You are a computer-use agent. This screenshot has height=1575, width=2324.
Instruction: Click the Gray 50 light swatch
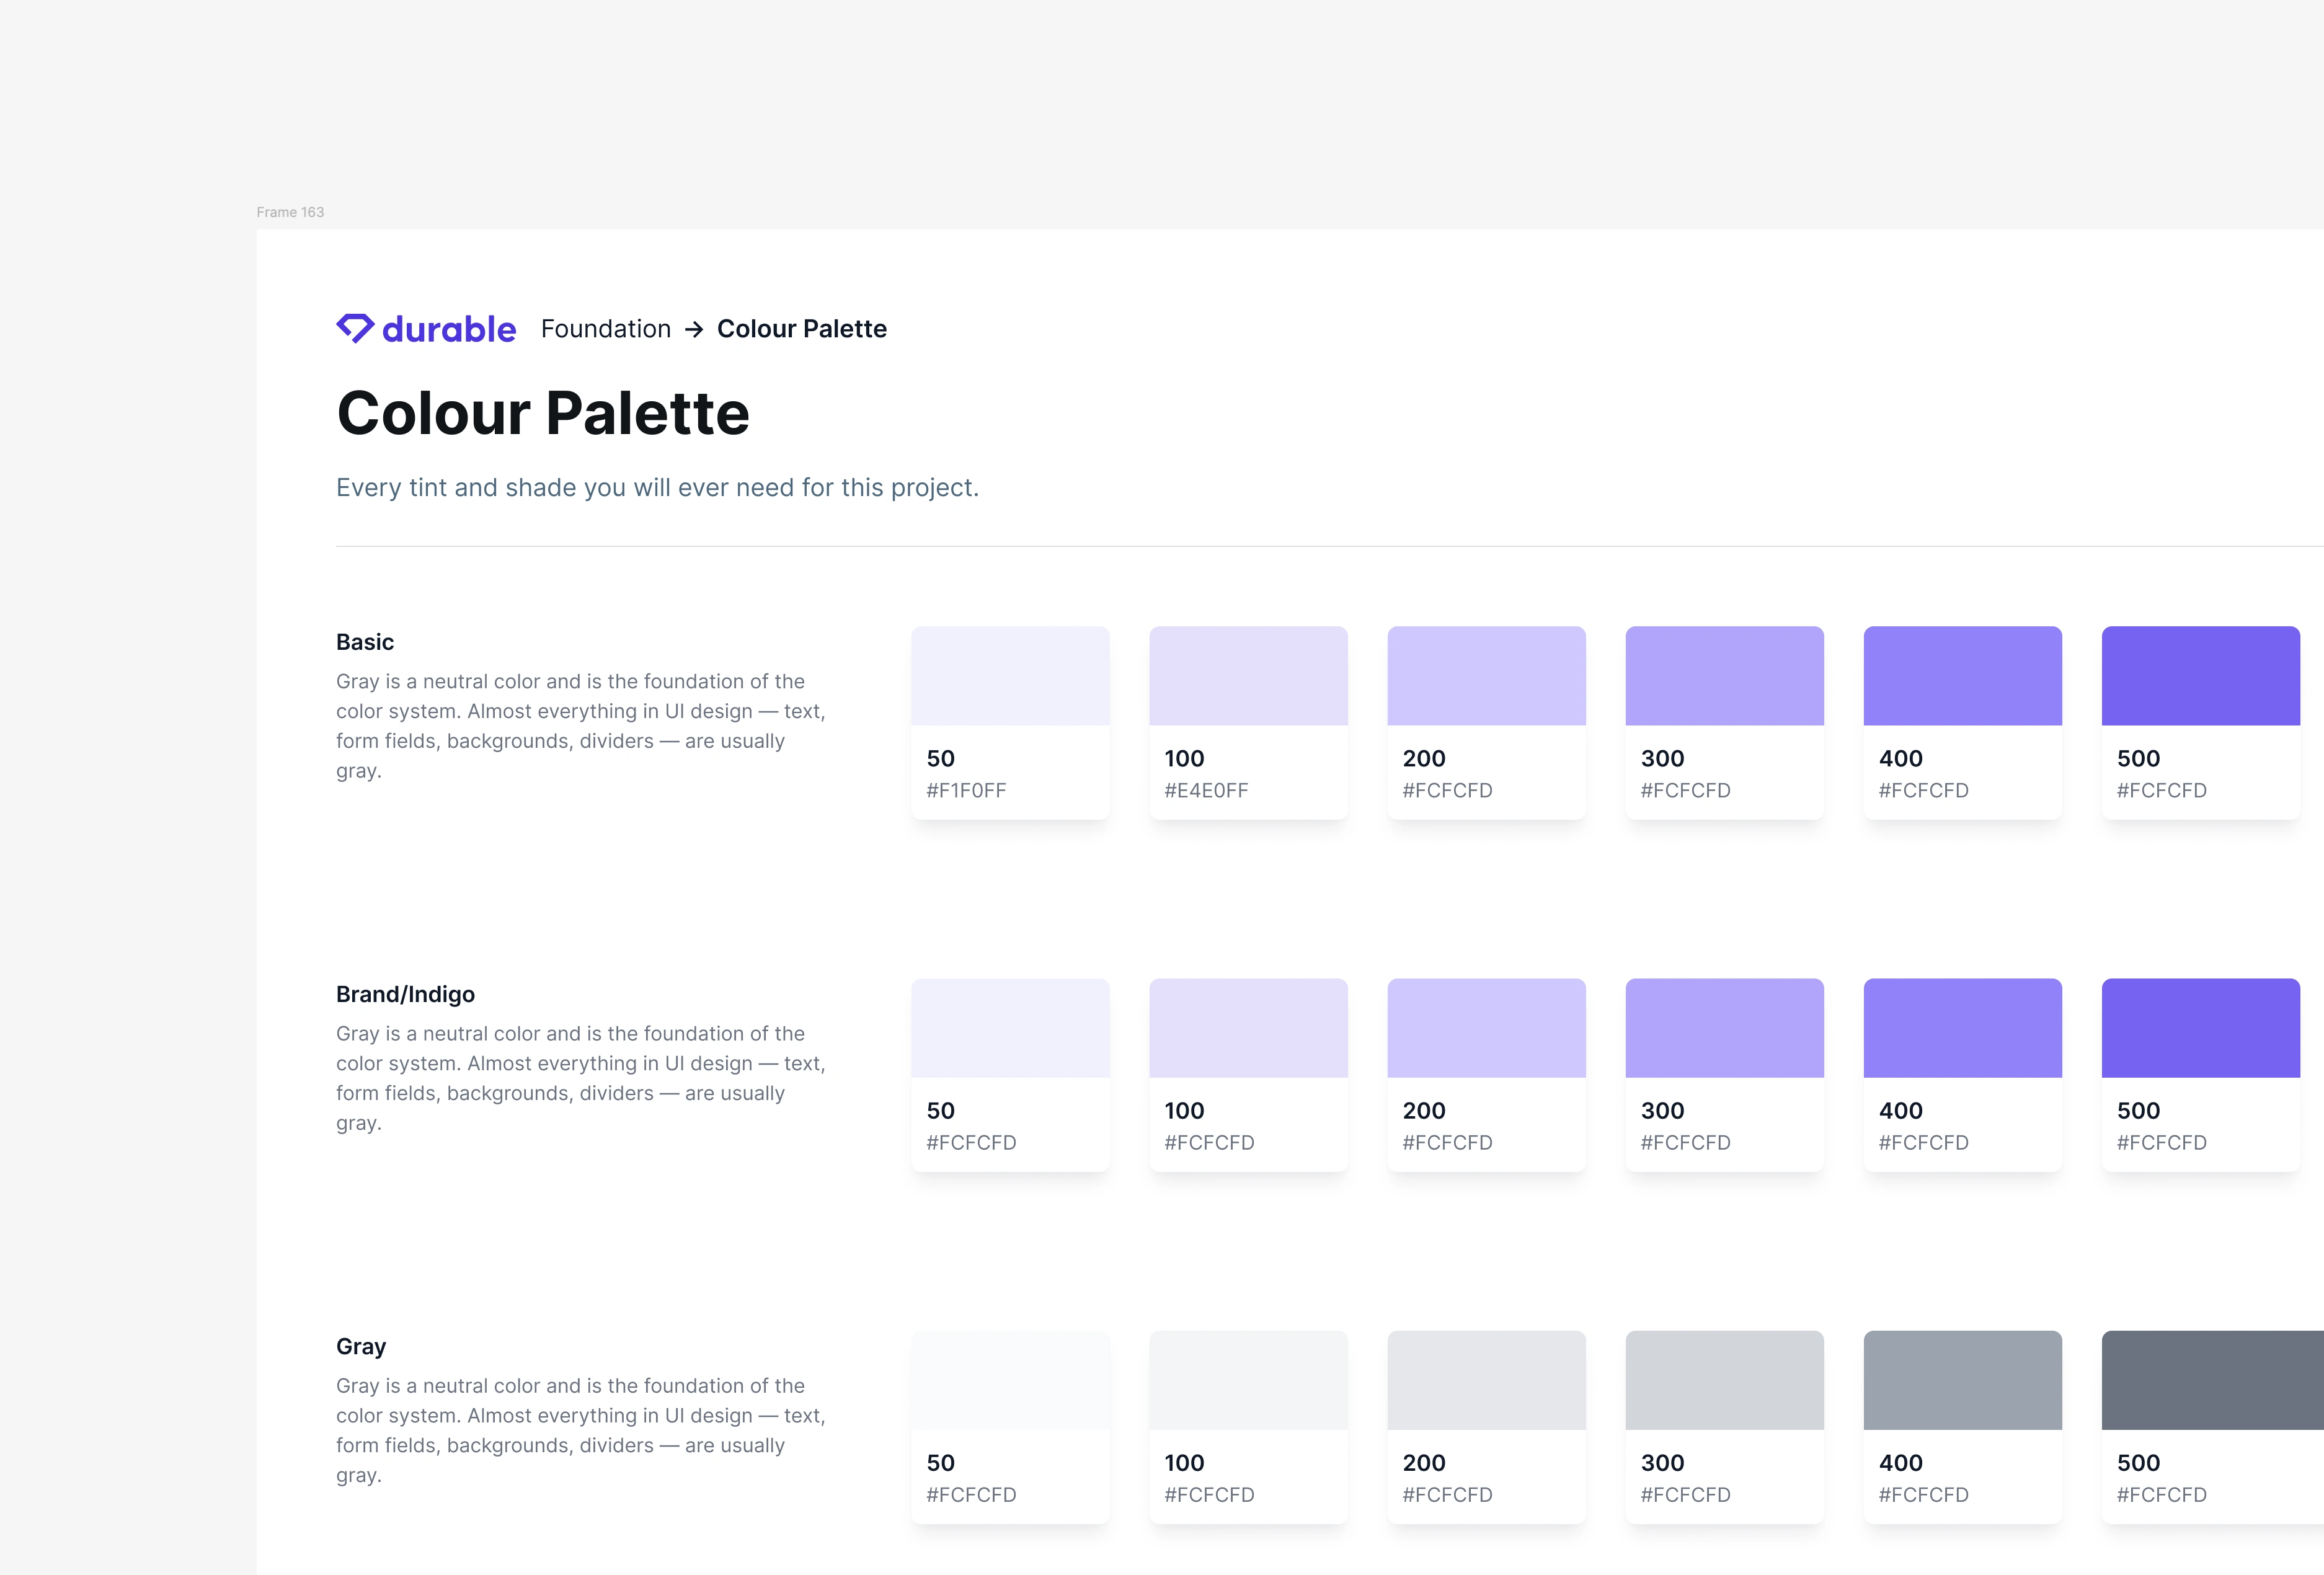click(x=1010, y=1380)
